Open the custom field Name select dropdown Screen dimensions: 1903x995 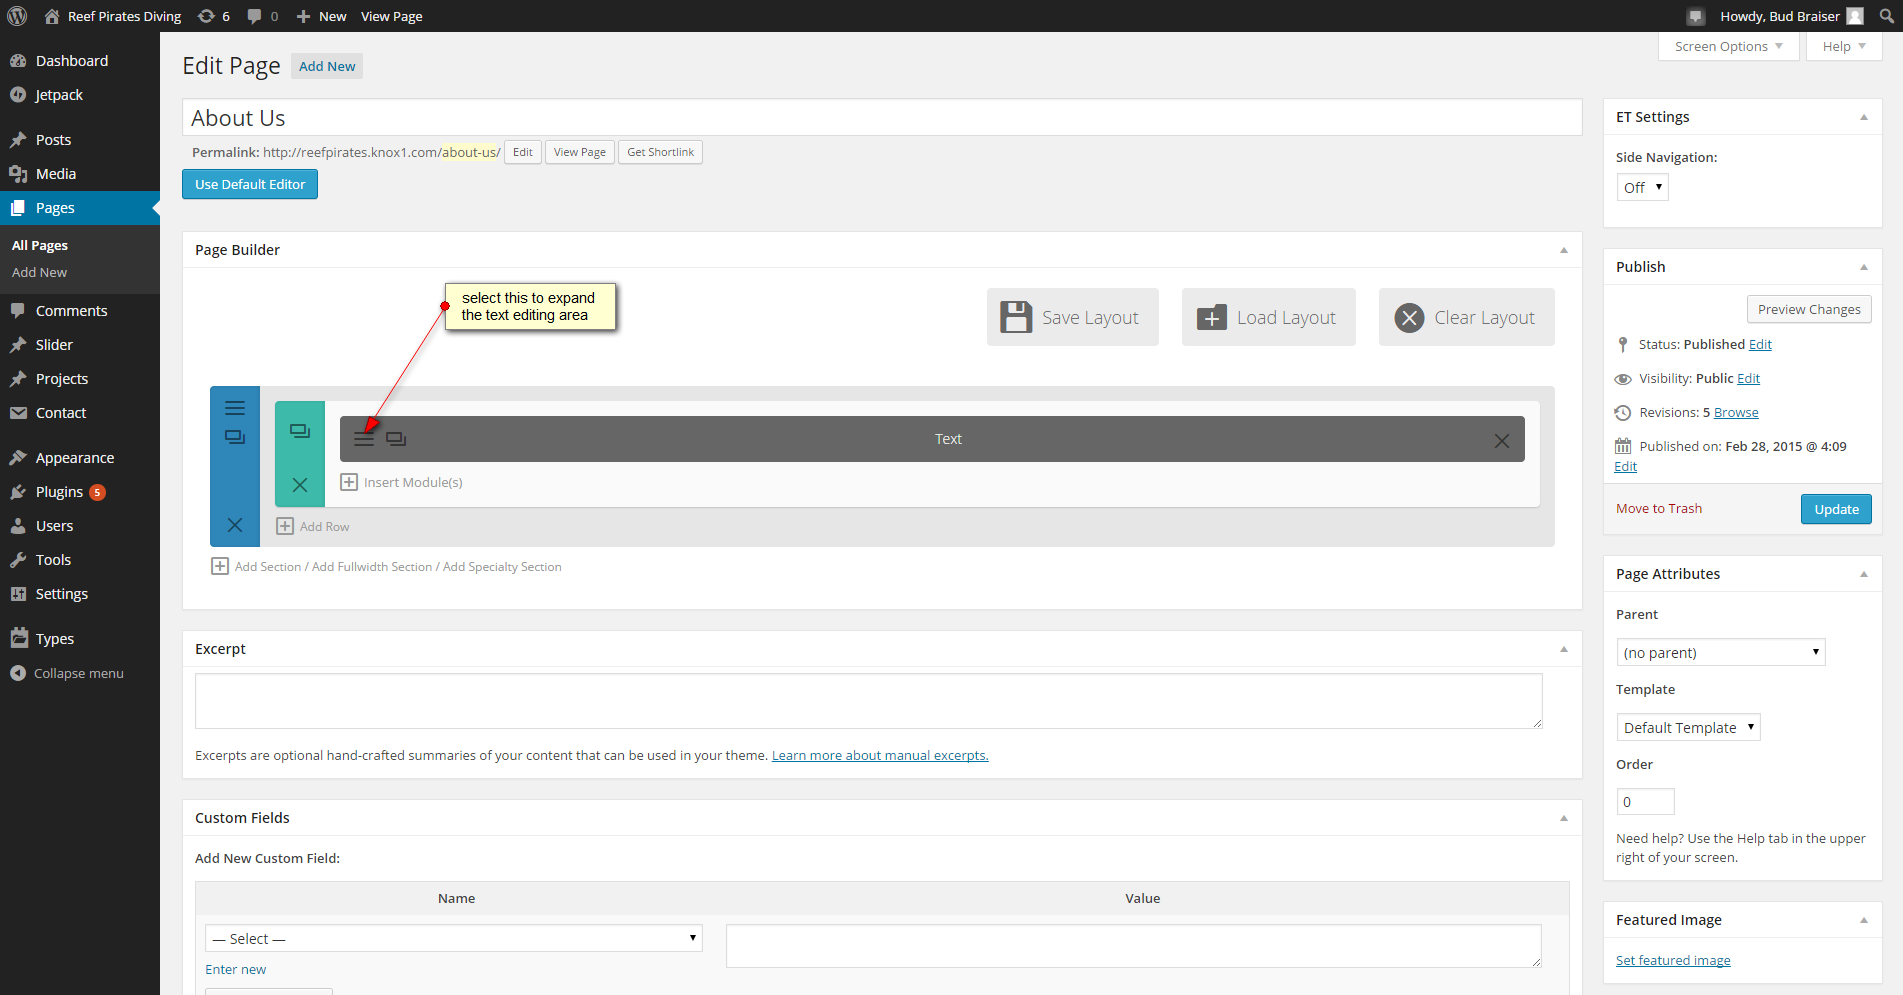click(x=454, y=938)
